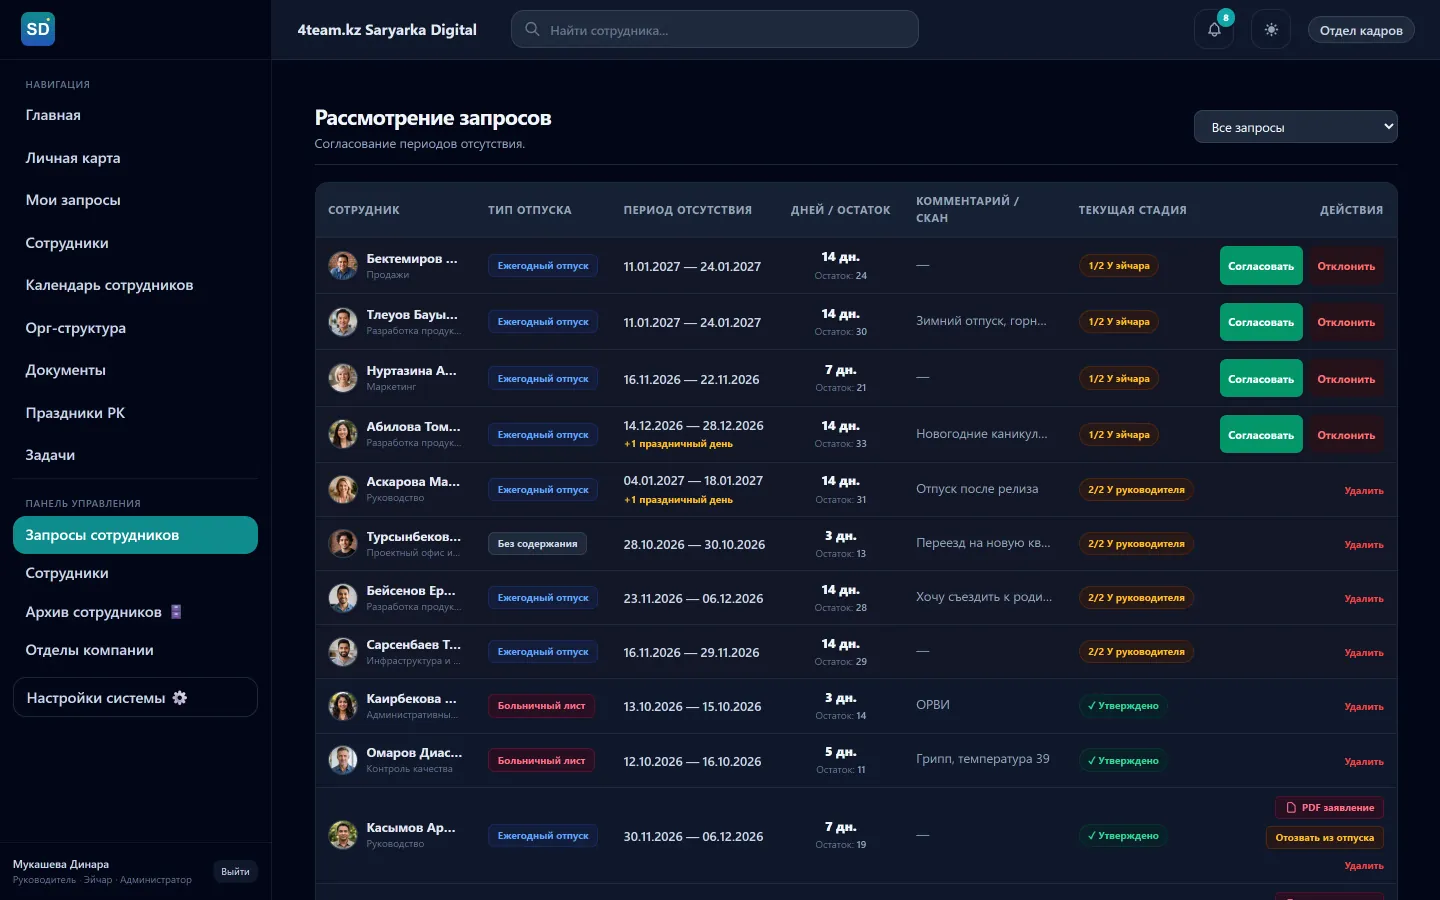Delete Аскарова's request
1440x900 pixels.
1364,490
